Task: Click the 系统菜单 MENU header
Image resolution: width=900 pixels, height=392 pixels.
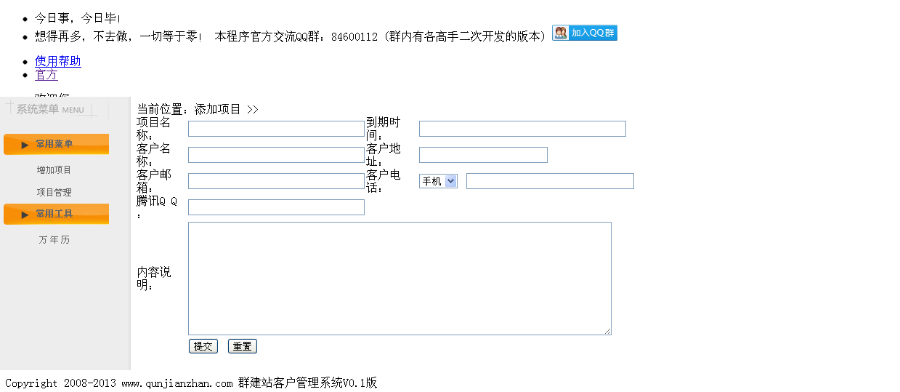Action: pyautogui.click(x=50, y=109)
